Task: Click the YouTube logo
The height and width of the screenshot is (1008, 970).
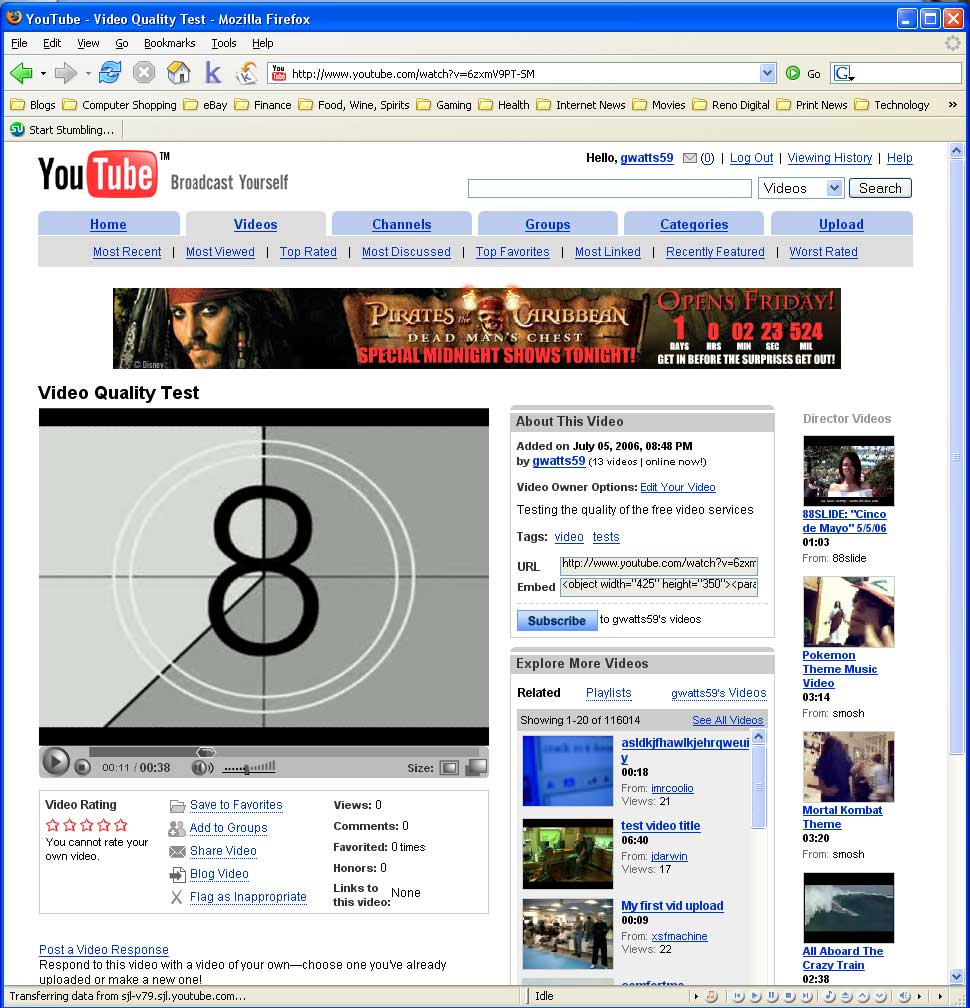Action: coord(98,174)
